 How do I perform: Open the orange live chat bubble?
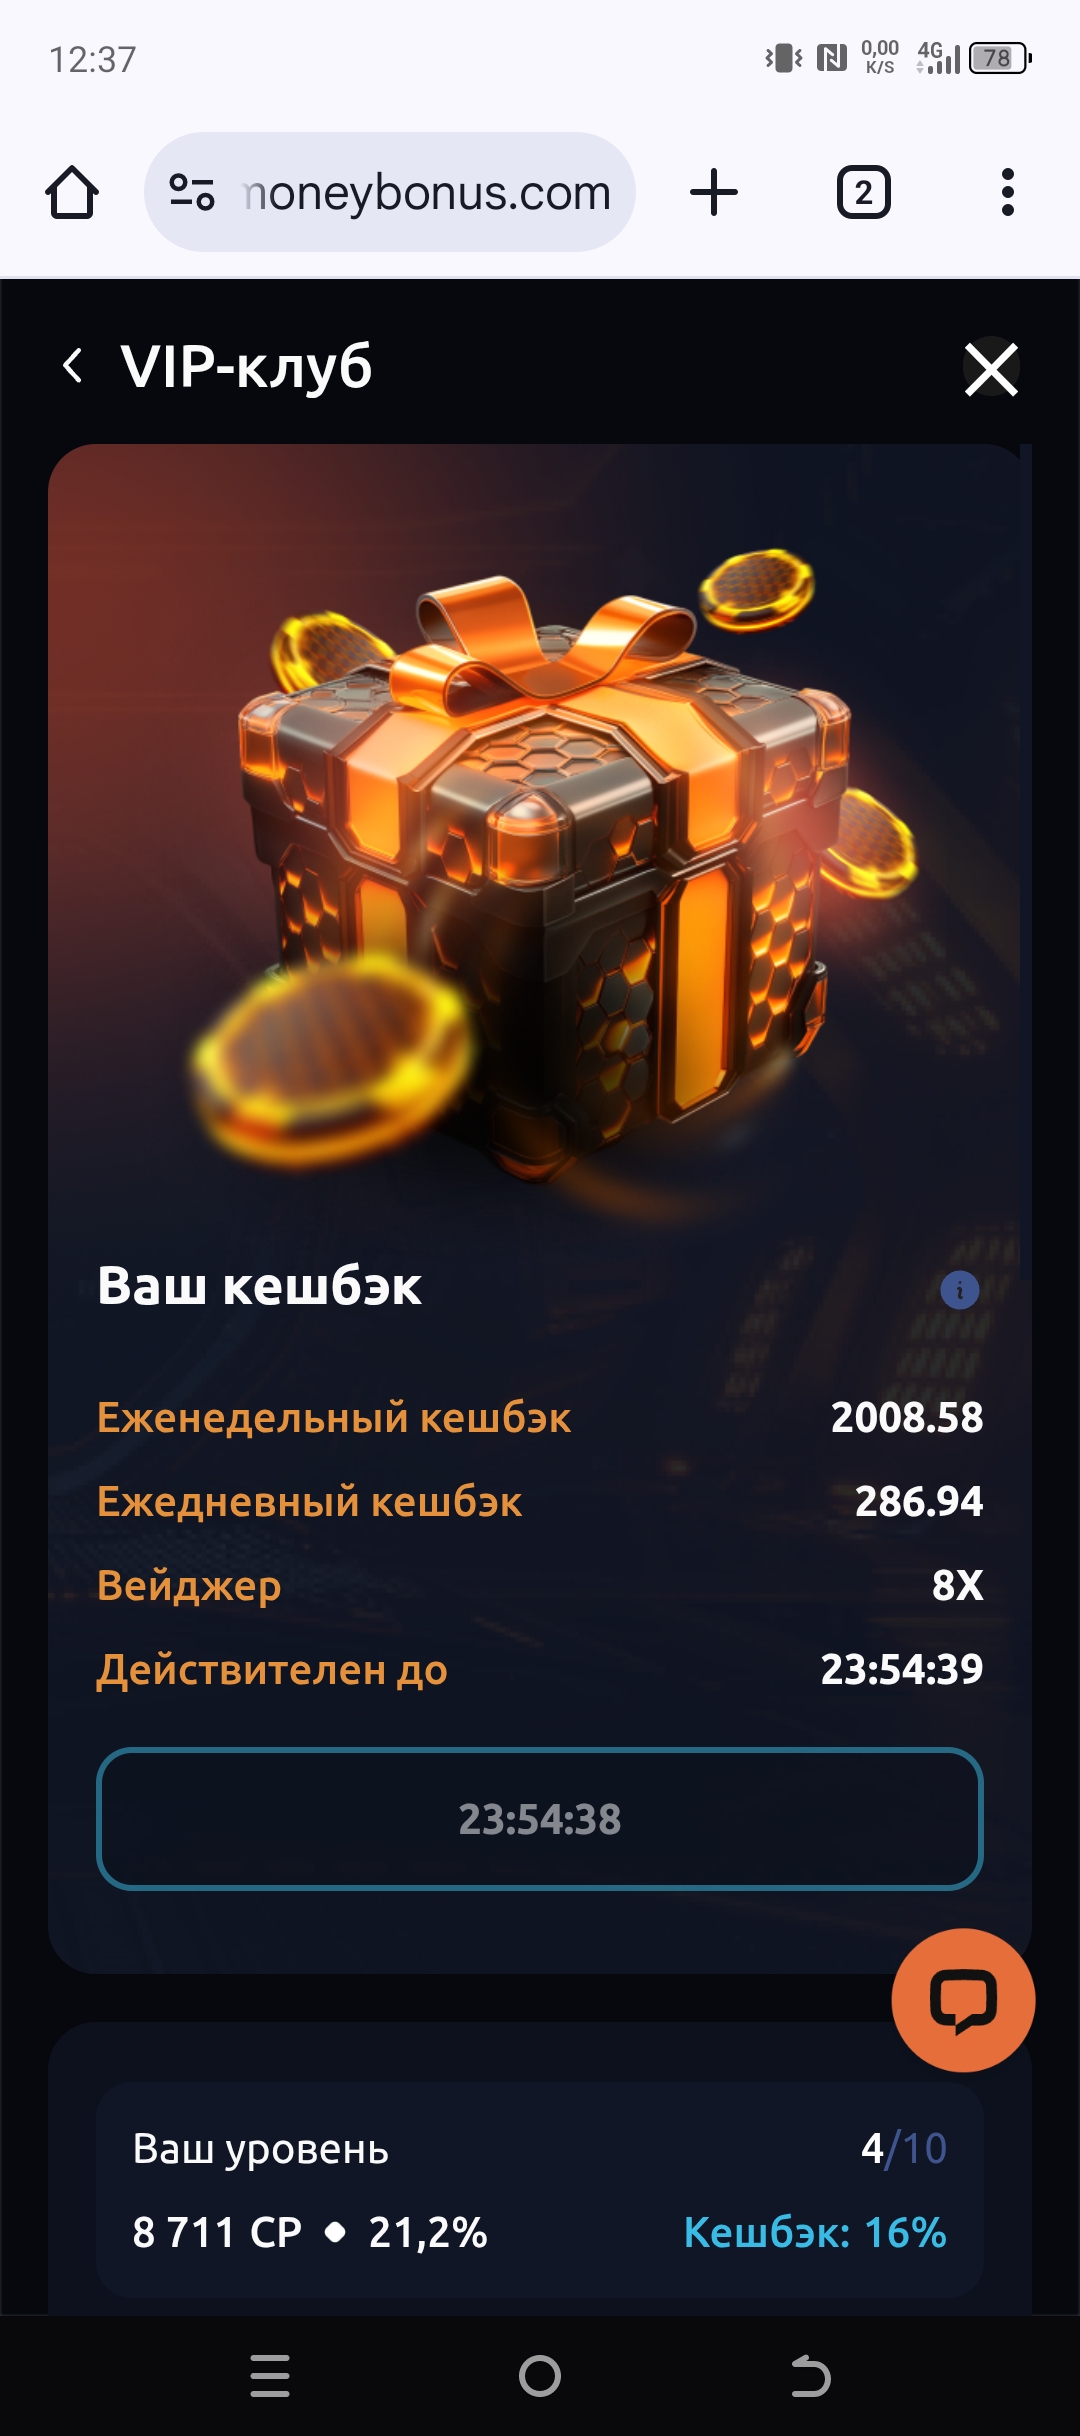pyautogui.click(x=963, y=2000)
